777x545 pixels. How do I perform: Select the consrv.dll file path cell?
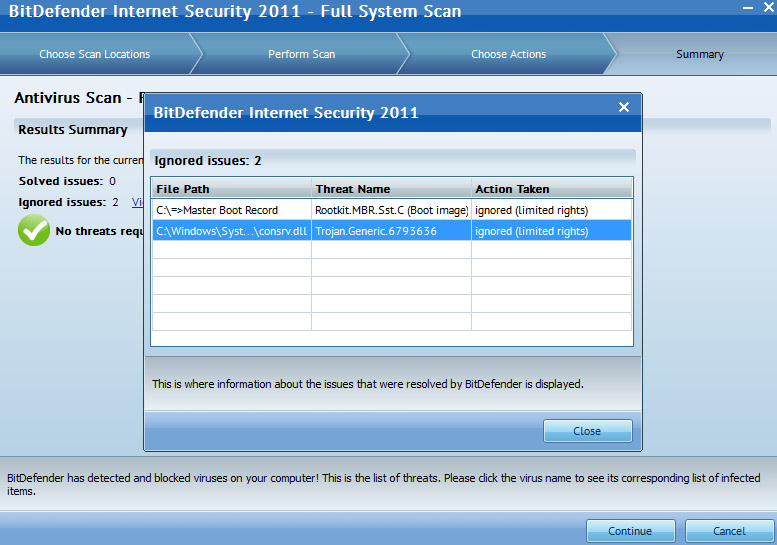(232, 231)
